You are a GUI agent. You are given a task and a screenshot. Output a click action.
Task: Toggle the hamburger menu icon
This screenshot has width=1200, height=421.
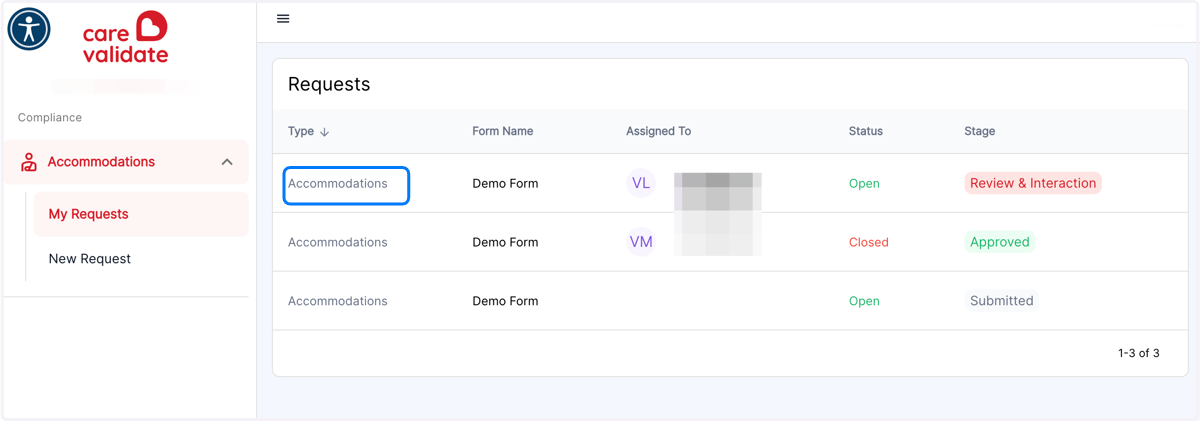click(283, 19)
